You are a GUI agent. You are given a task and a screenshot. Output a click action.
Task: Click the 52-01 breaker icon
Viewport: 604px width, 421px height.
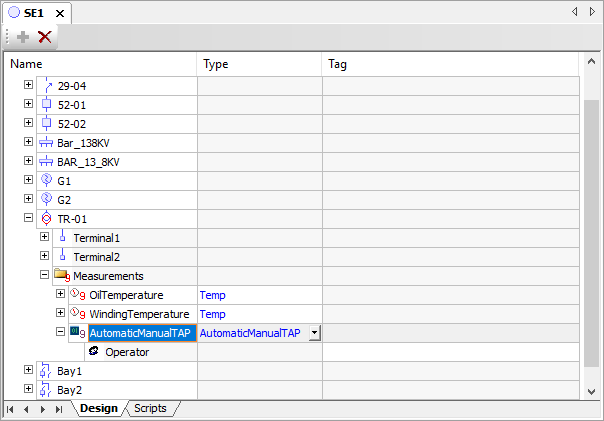point(46,105)
